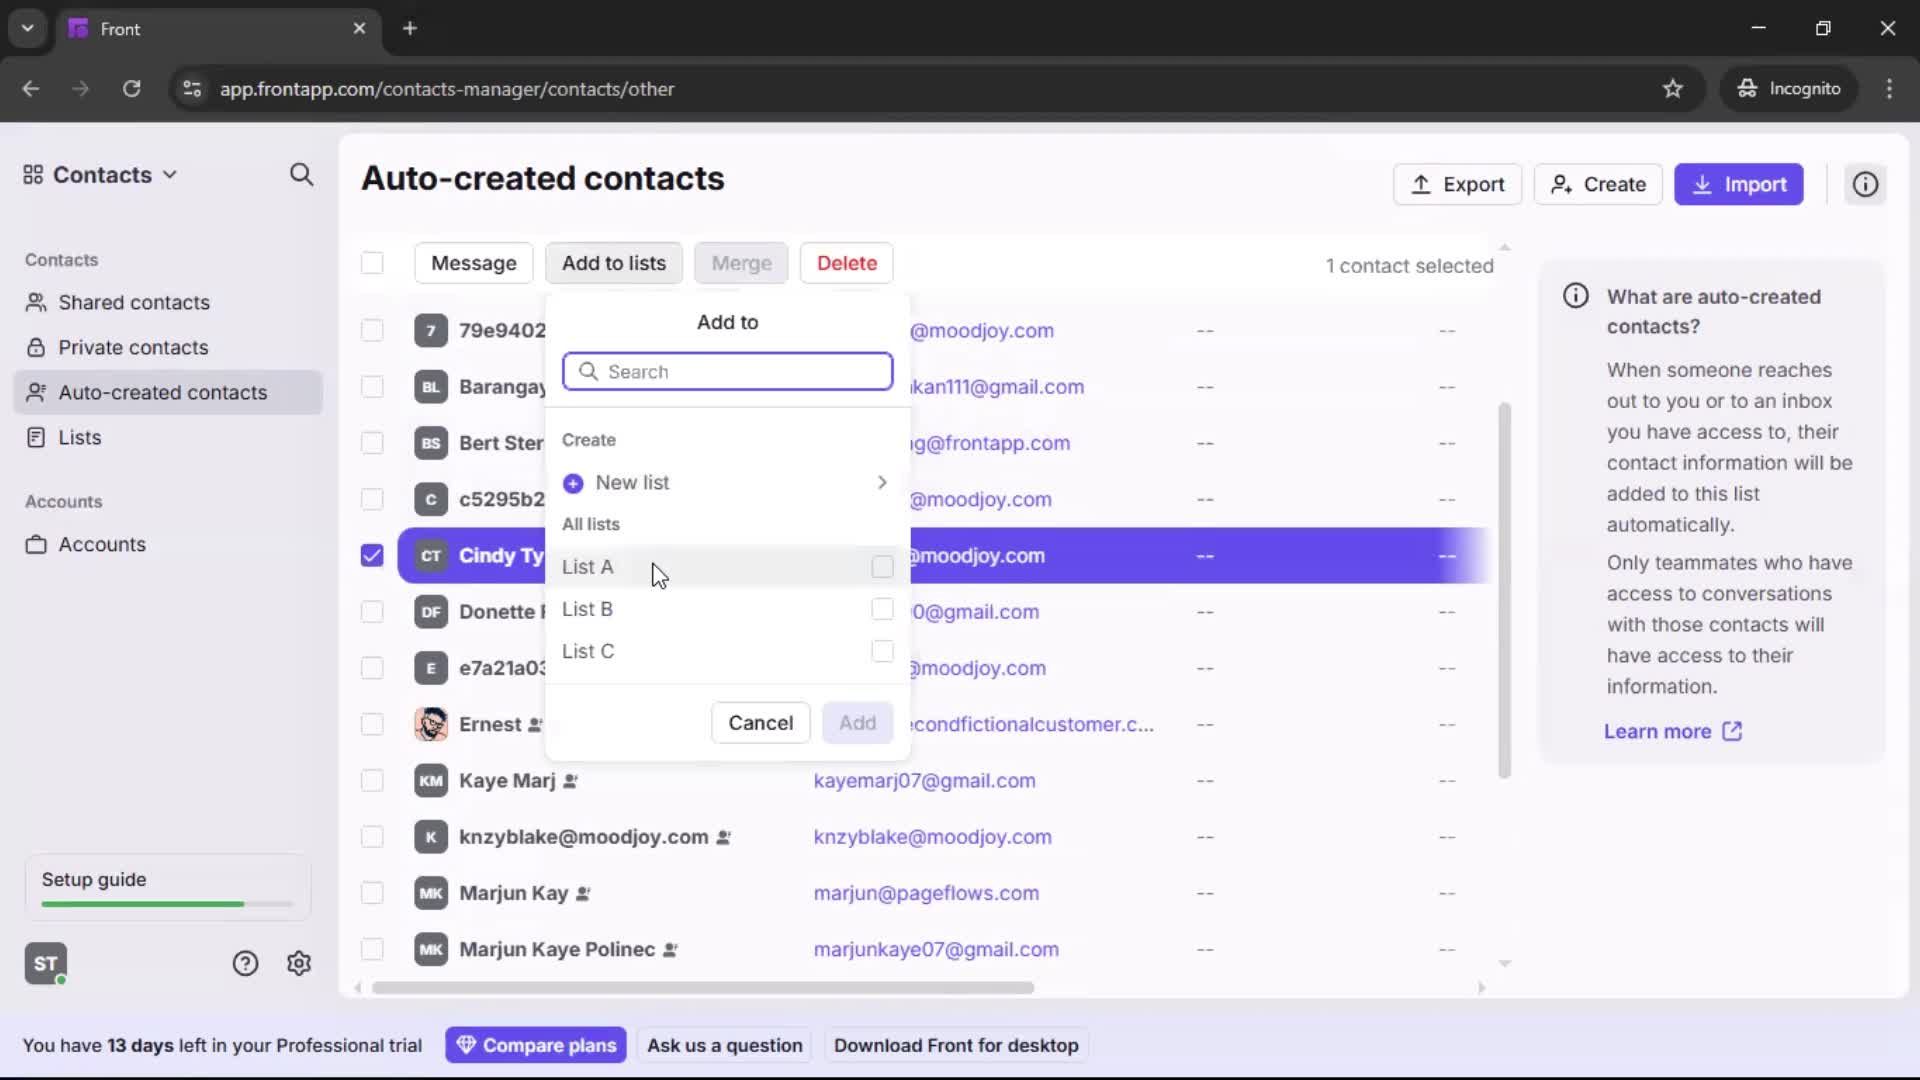Viewport: 1920px width, 1080px height.
Task: Open workspace settings gear
Action: [299, 963]
